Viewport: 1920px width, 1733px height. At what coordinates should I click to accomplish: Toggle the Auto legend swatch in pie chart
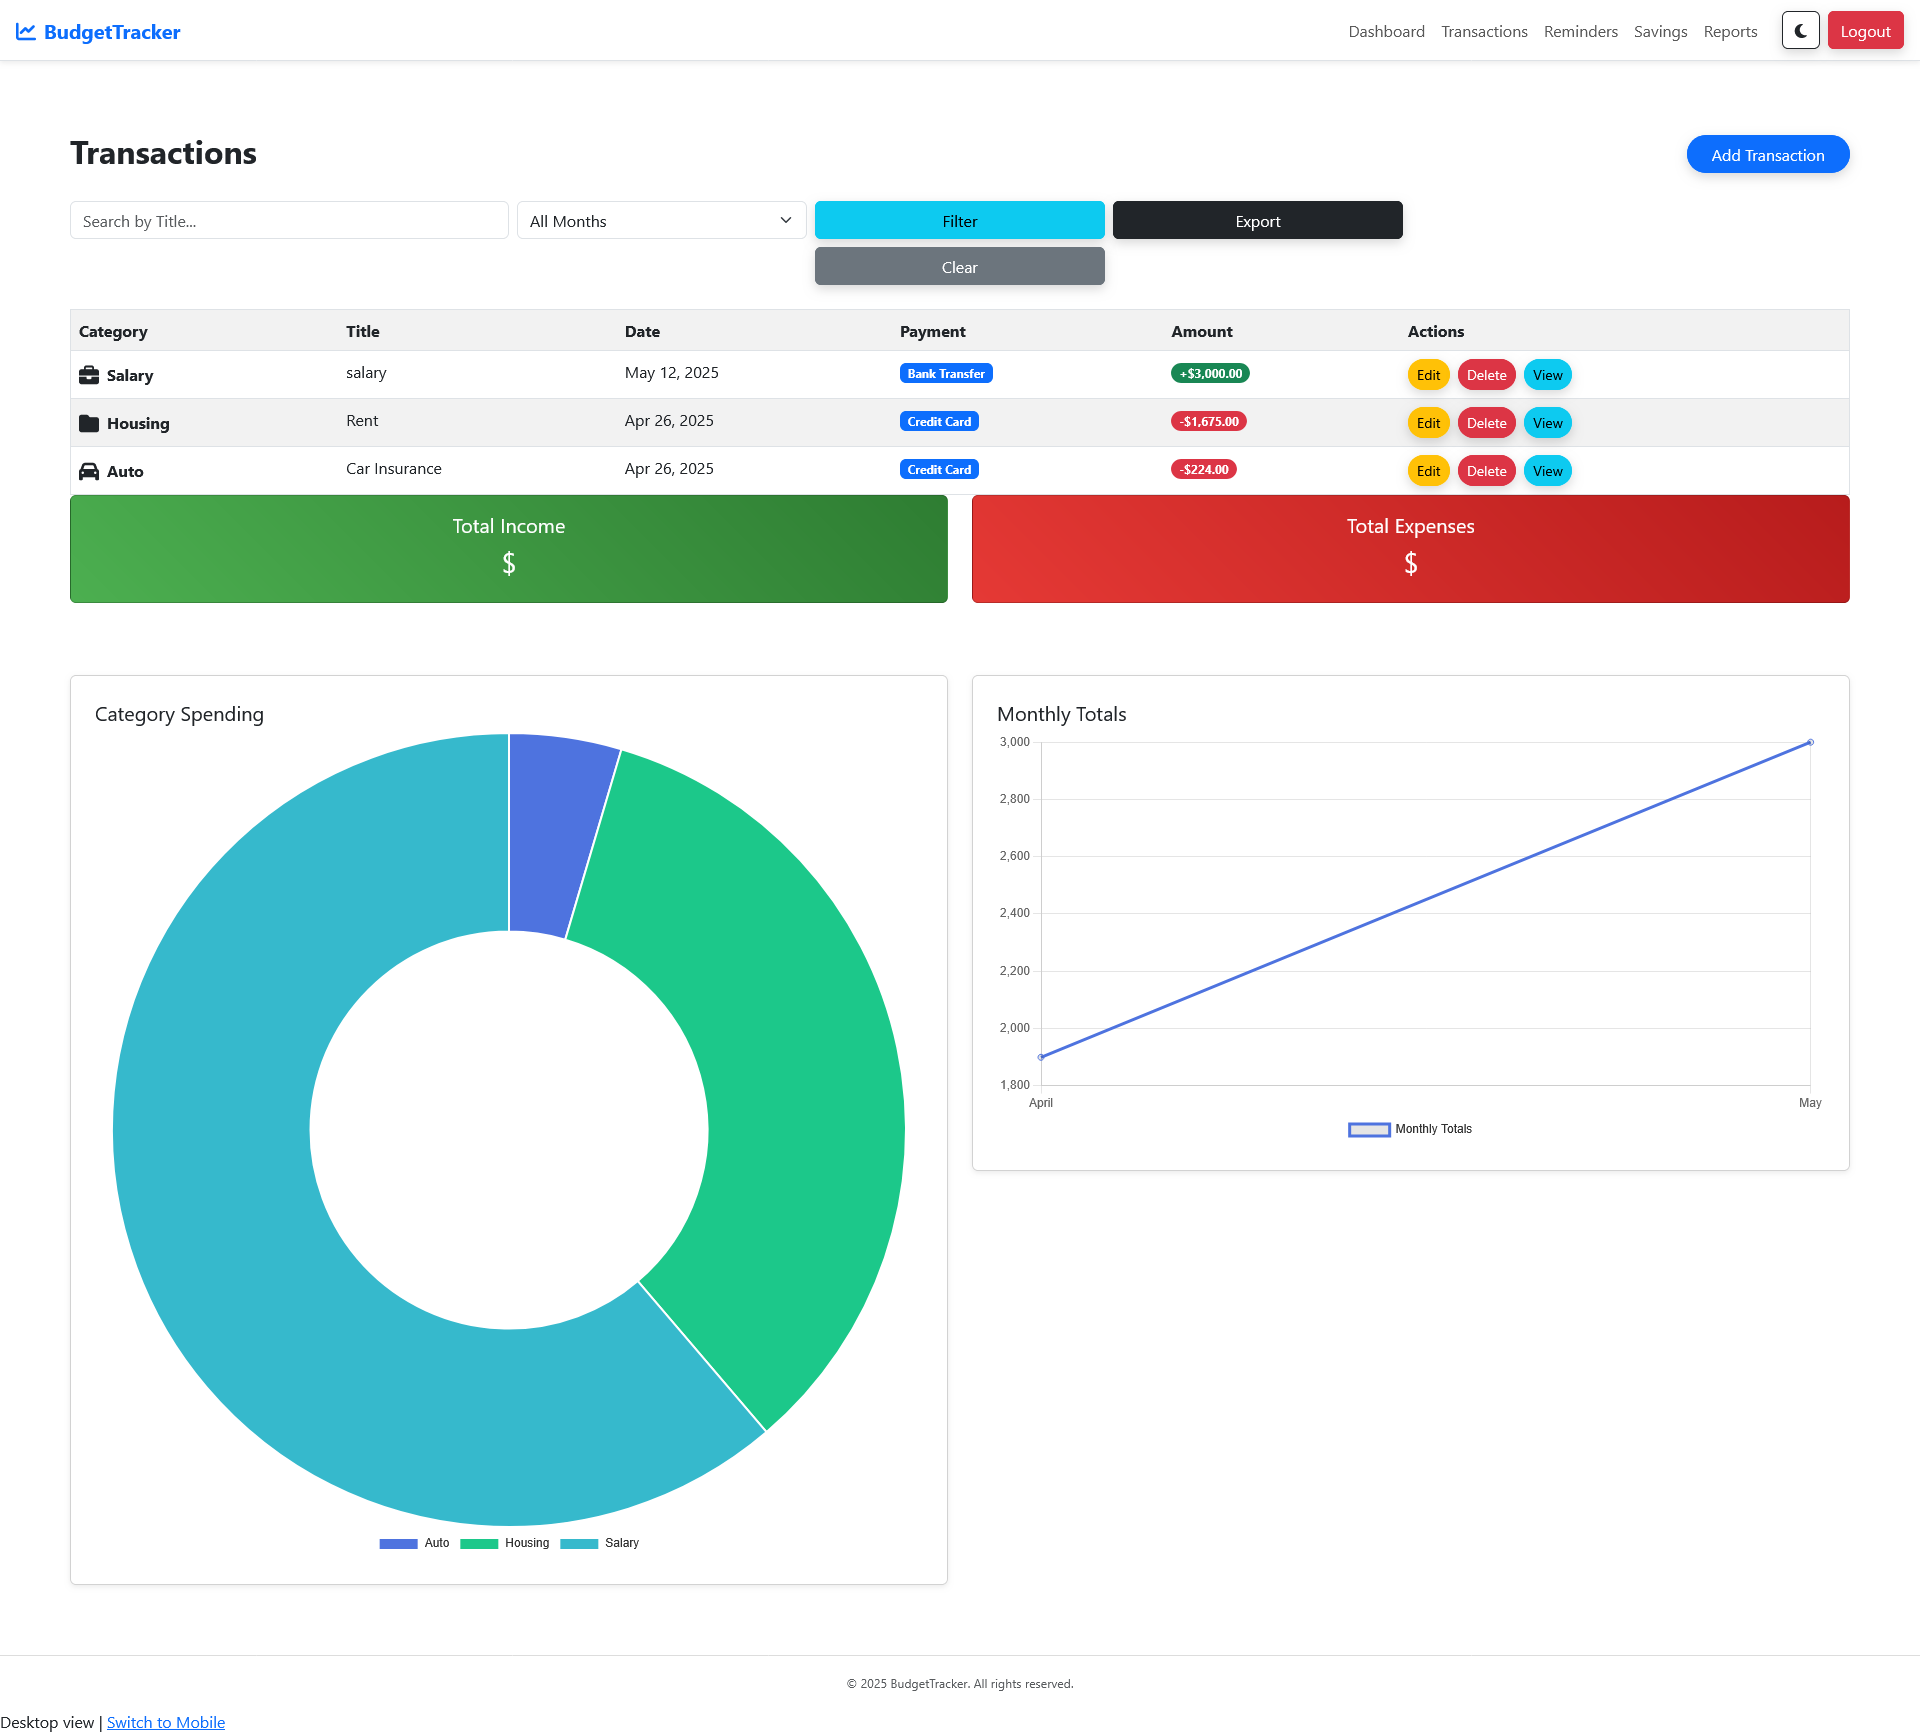click(x=398, y=1543)
